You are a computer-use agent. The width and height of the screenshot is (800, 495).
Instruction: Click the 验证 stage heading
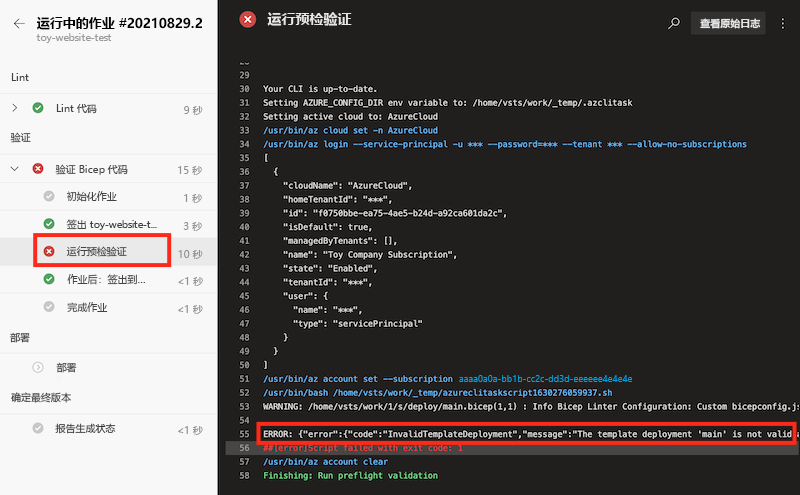pos(20,138)
